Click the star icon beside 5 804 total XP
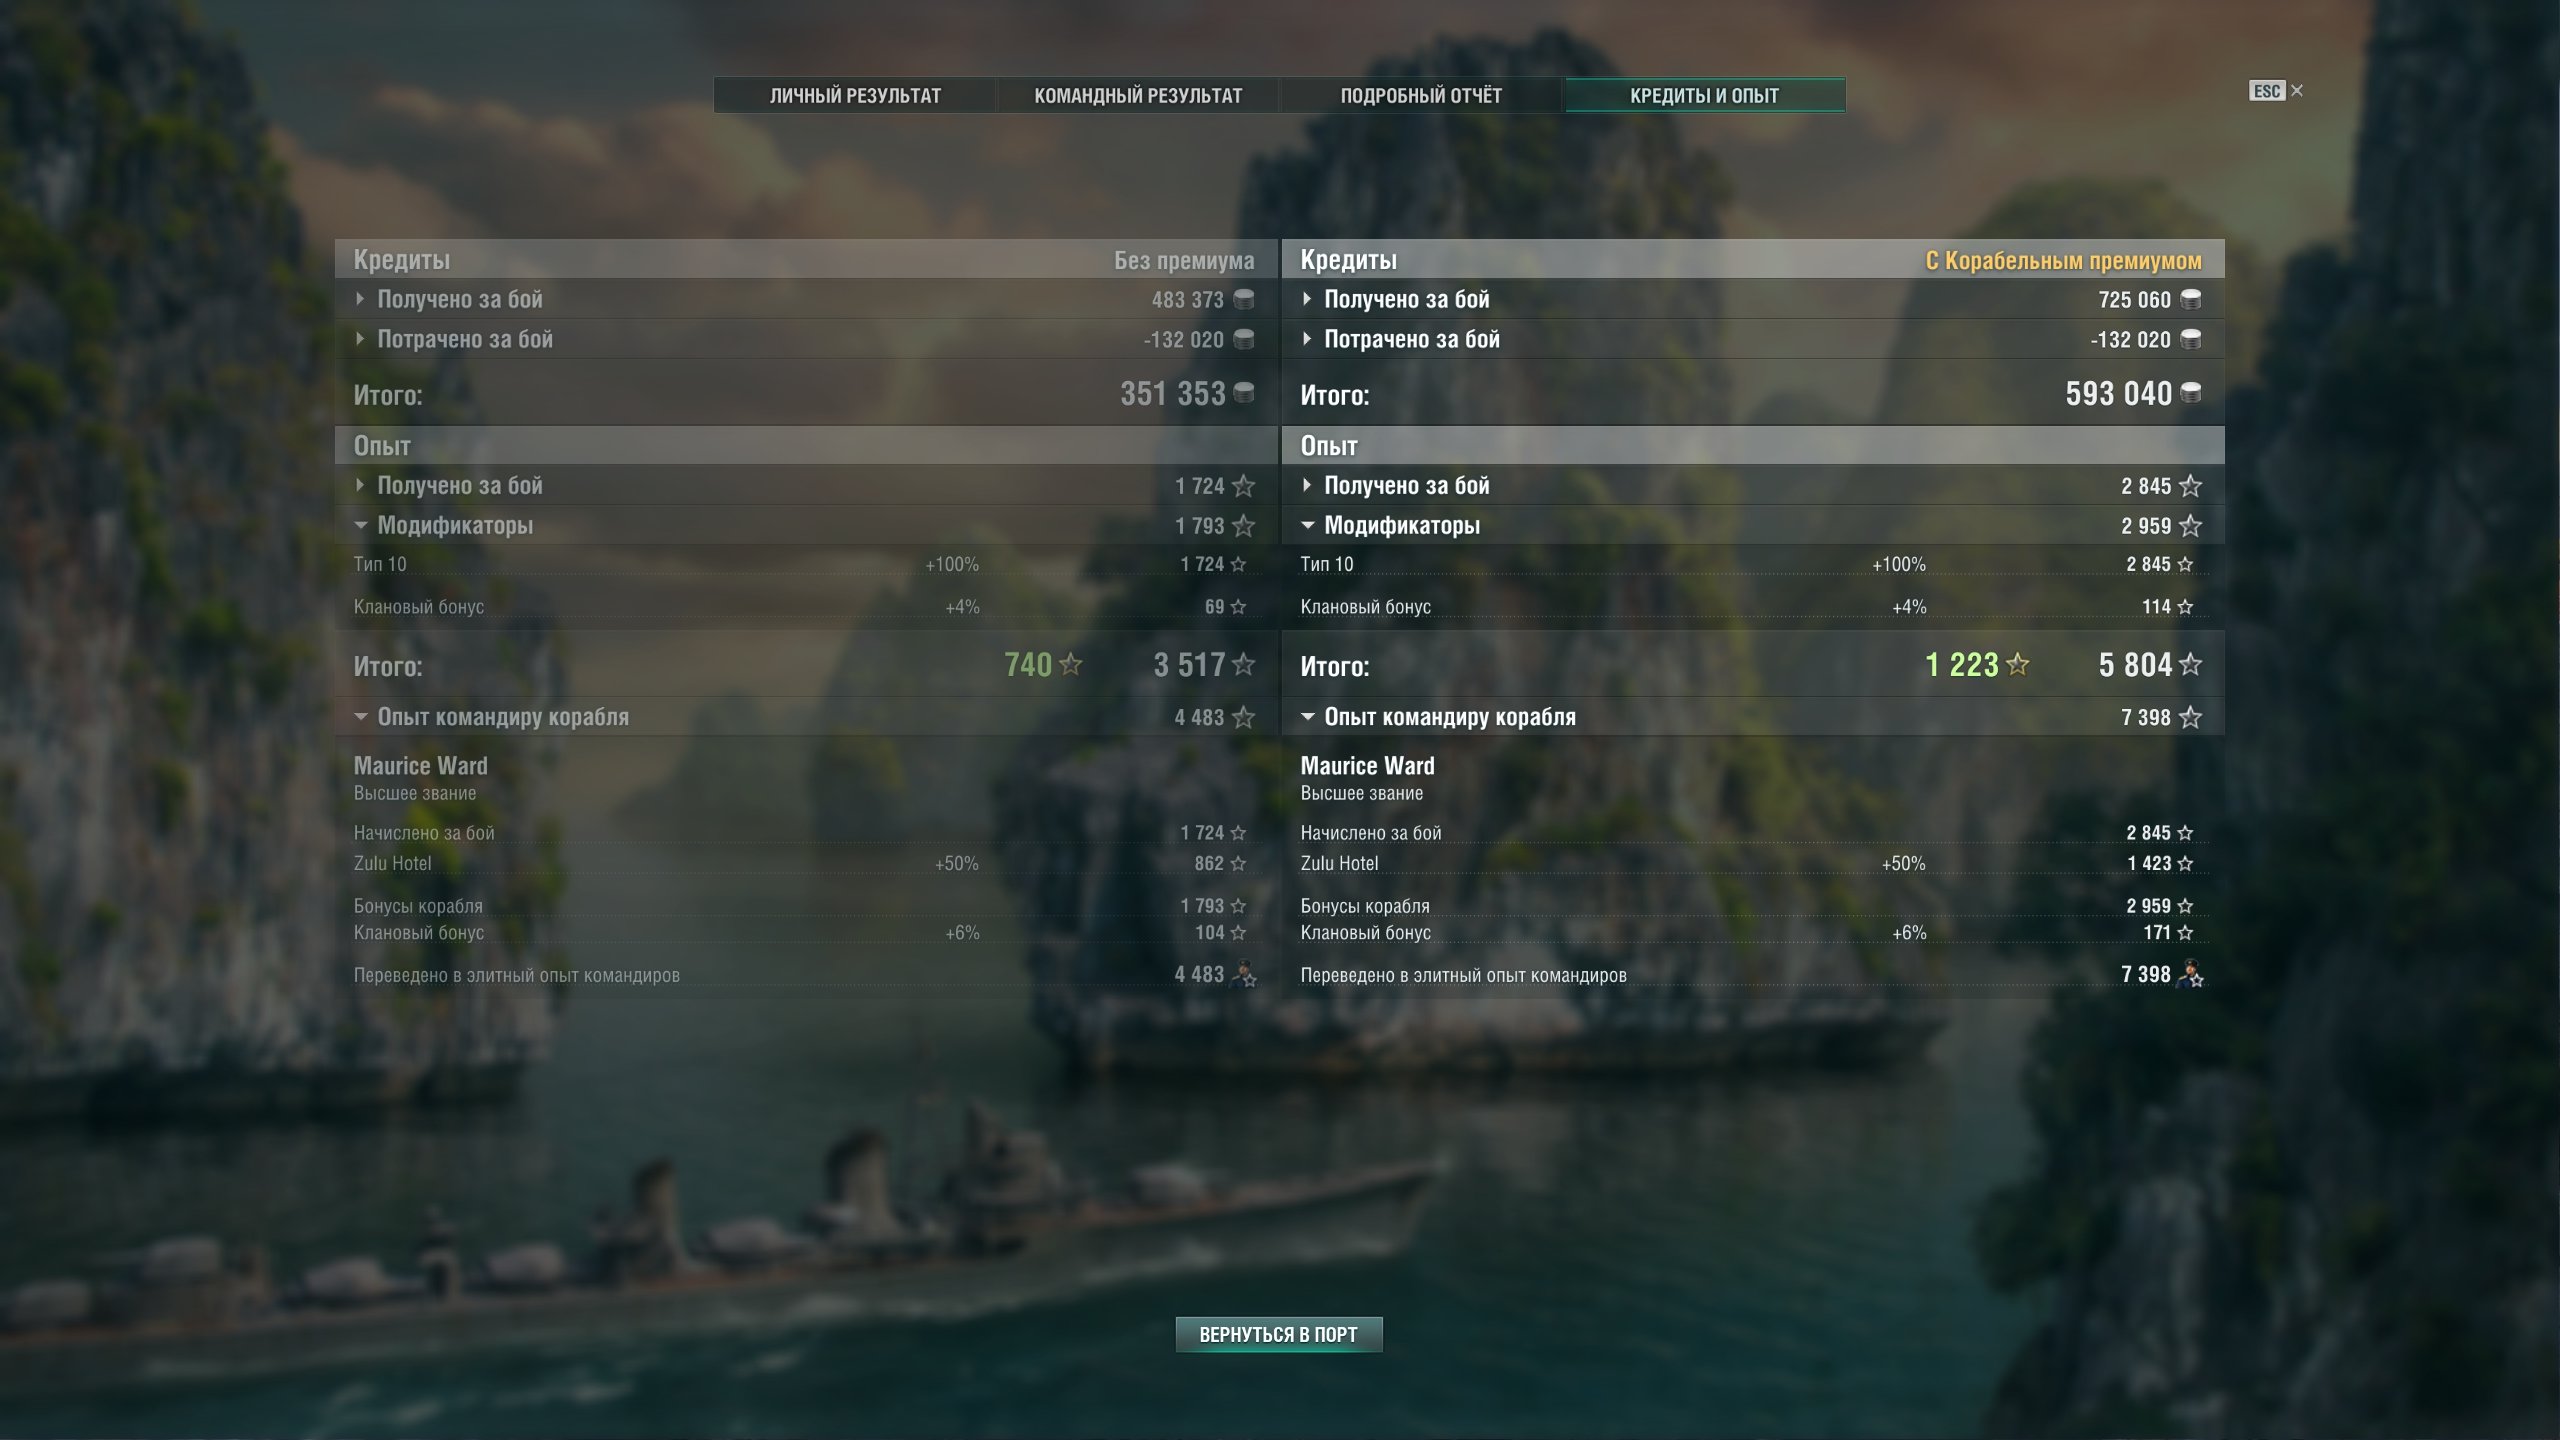Image resolution: width=2560 pixels, height=1440 pixels. tap(2190, 664)
